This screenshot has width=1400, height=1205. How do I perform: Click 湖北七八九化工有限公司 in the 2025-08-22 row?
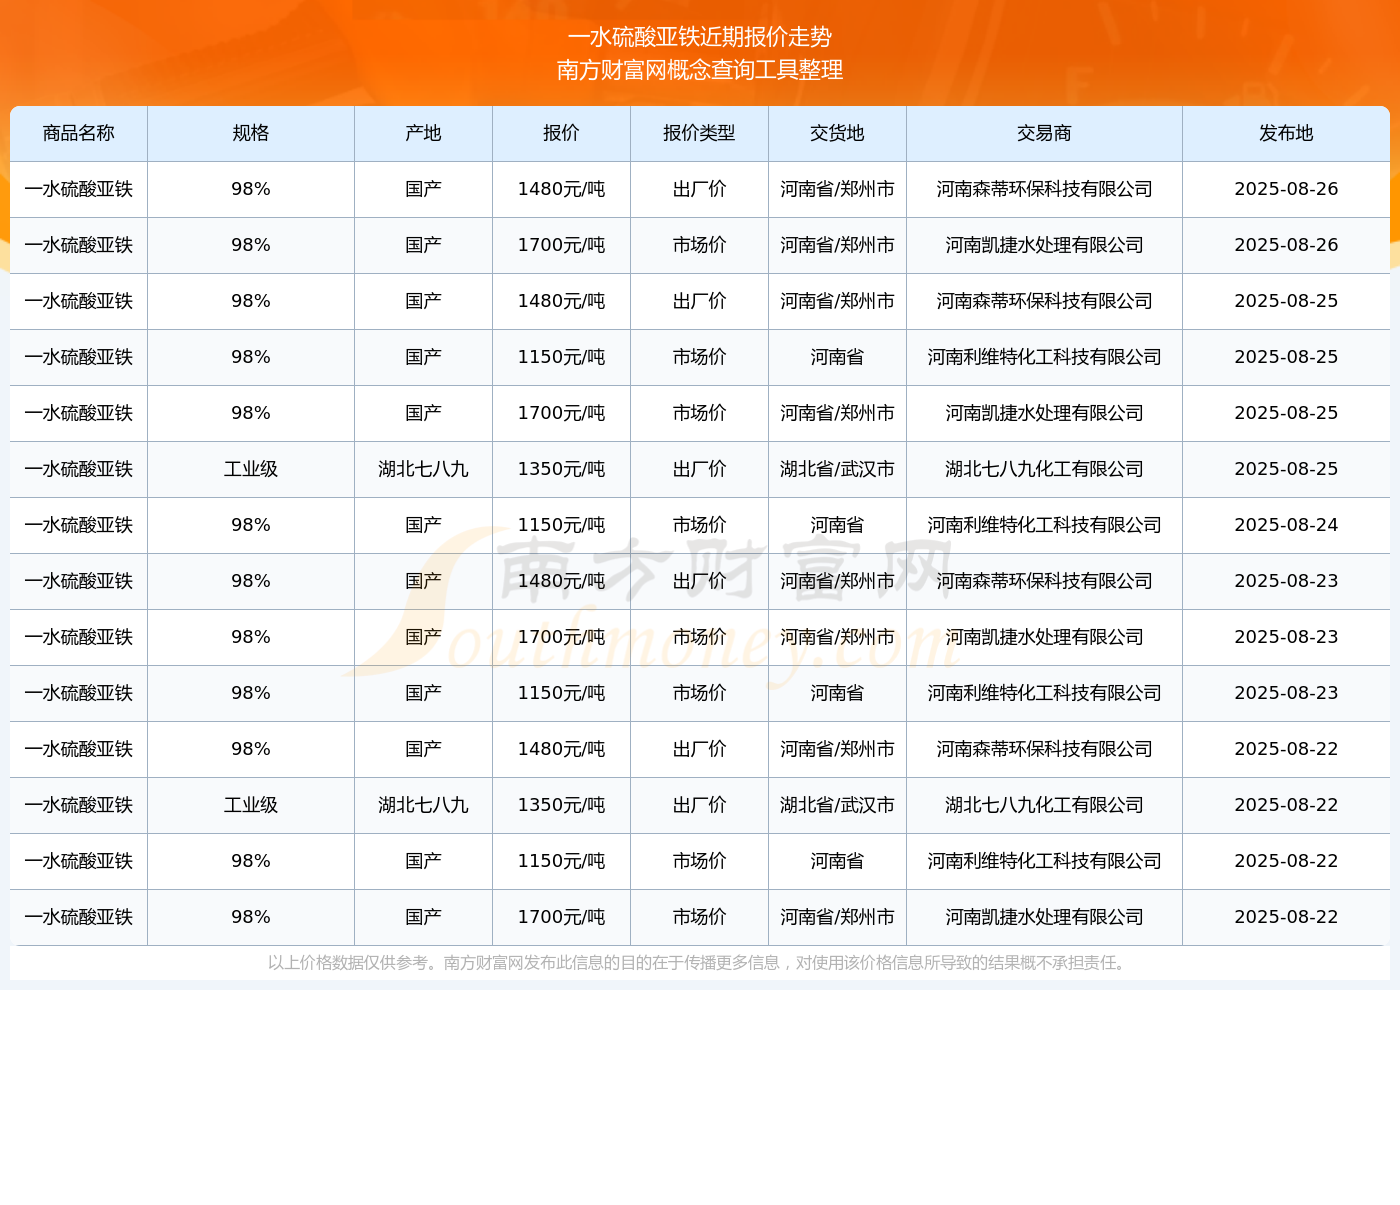[1044, 805]
